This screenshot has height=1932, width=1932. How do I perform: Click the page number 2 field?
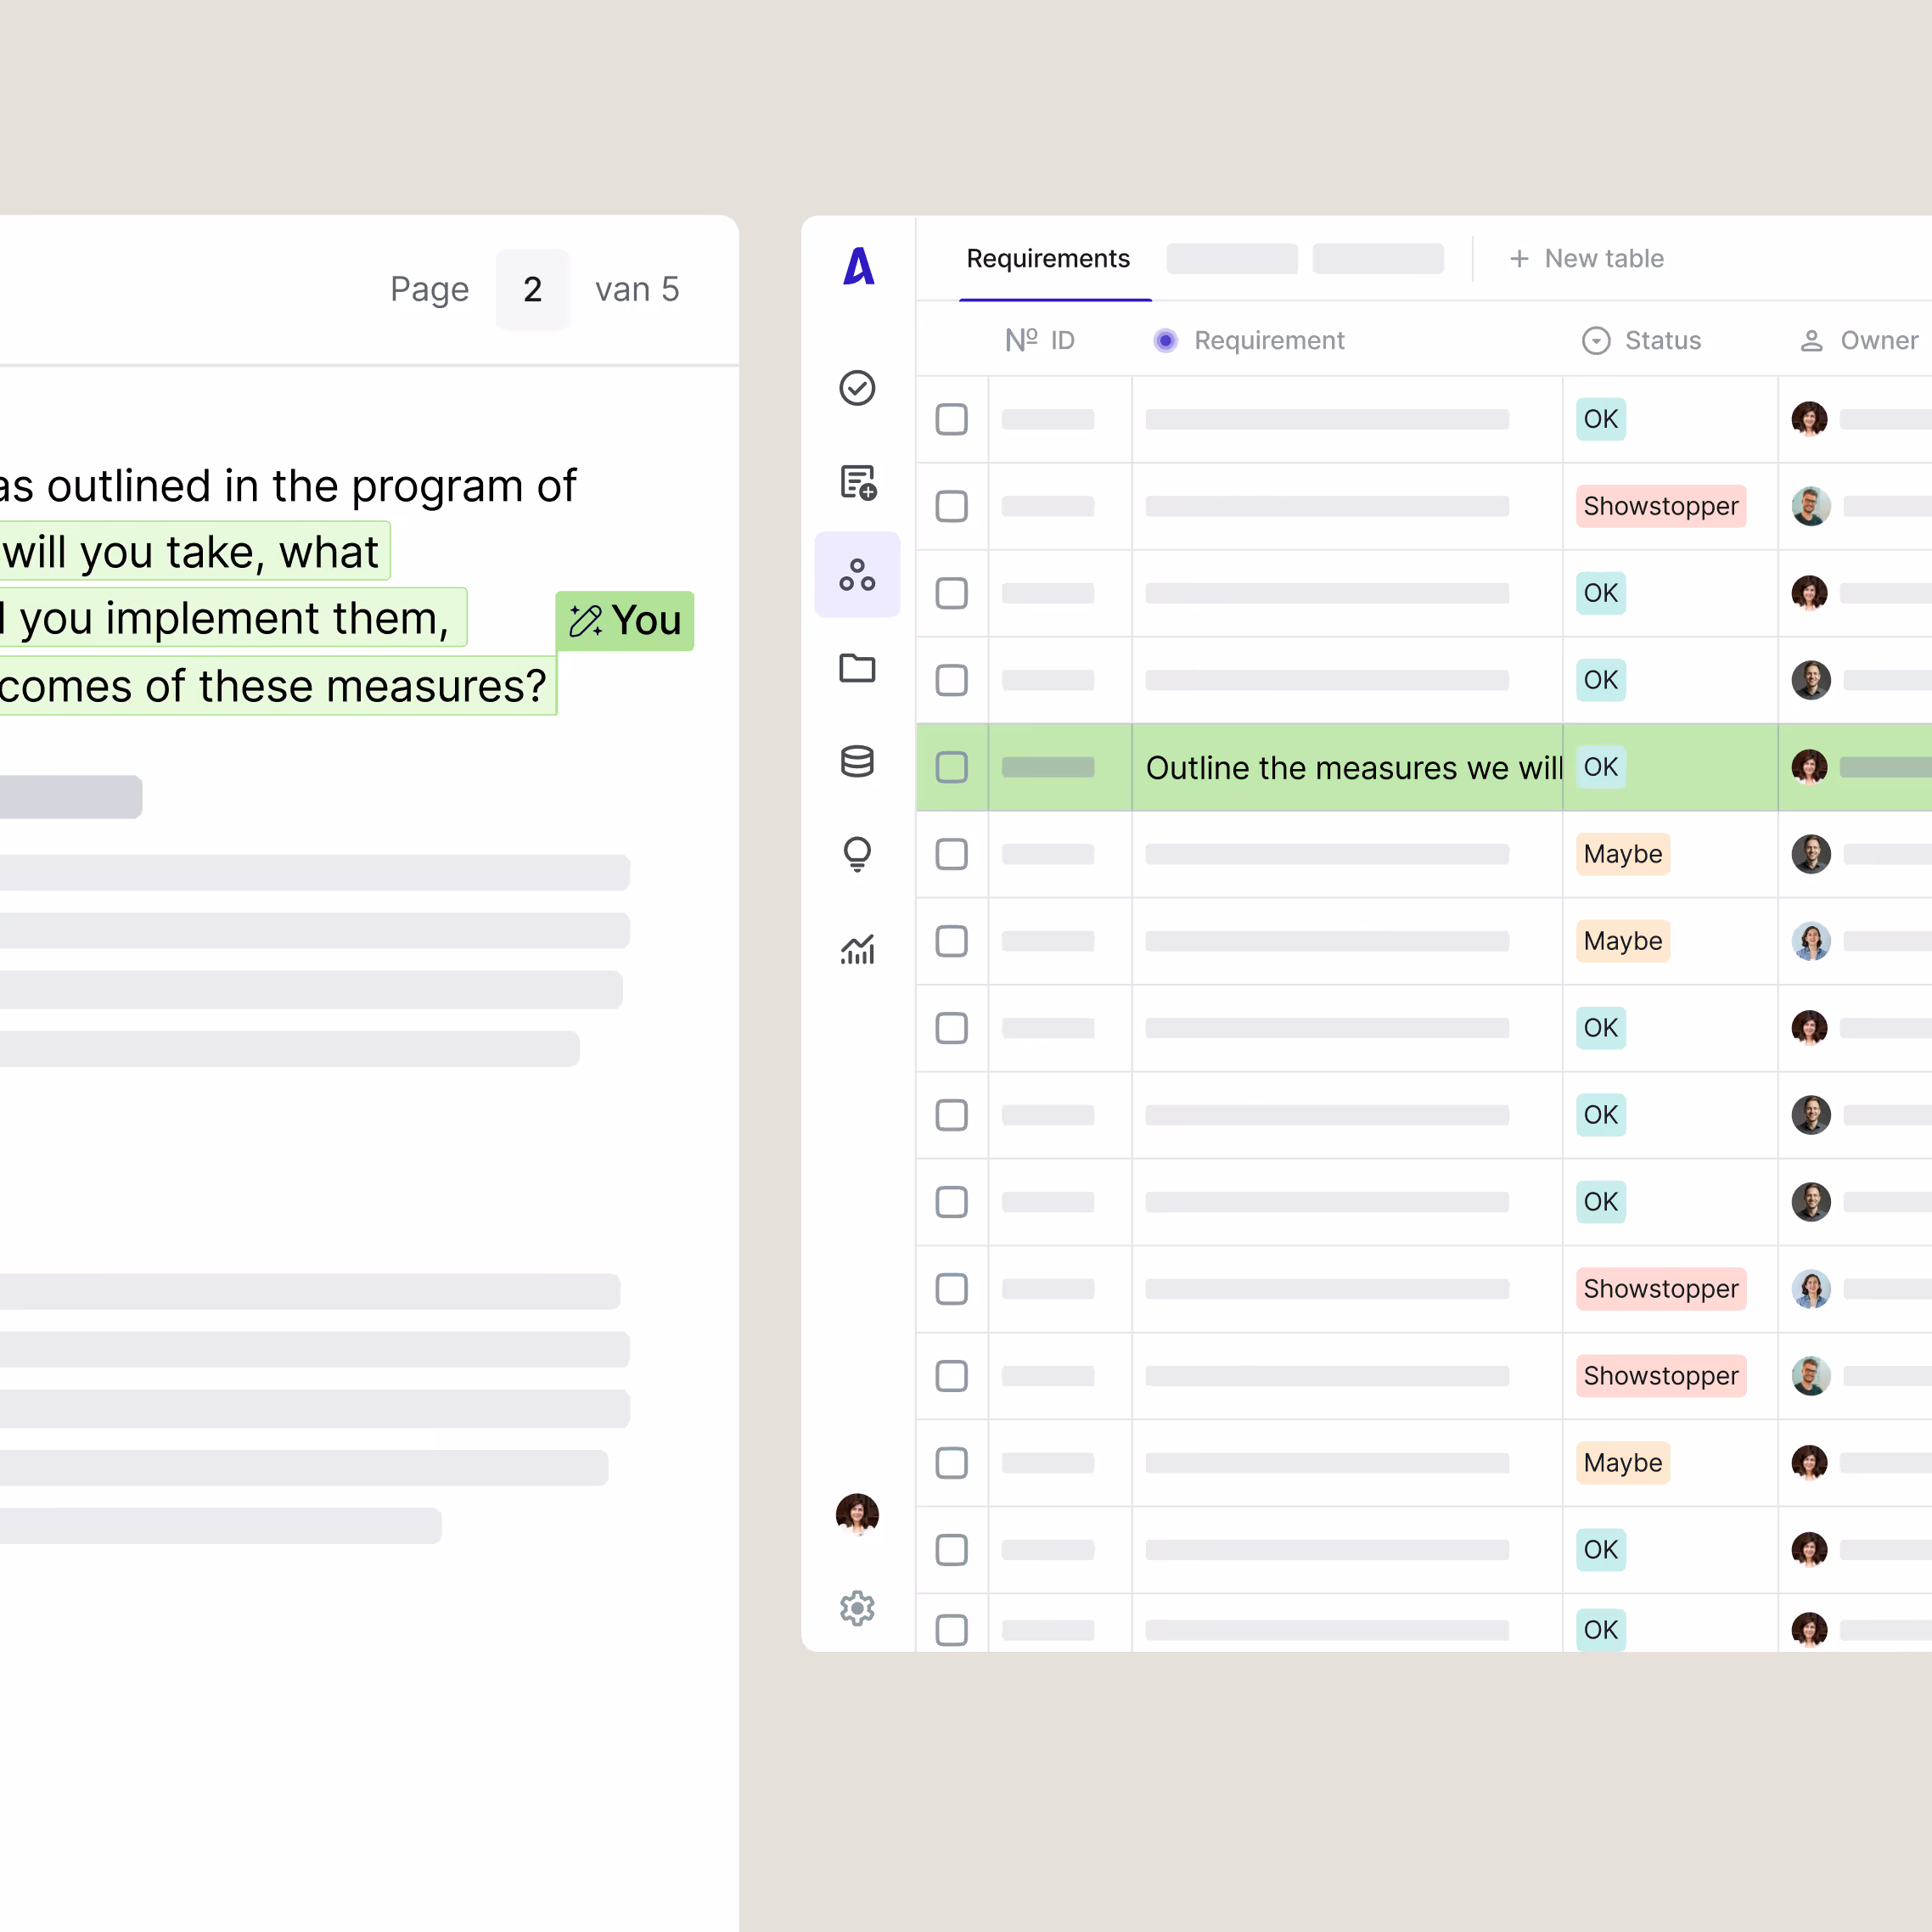tap(533, 290)
